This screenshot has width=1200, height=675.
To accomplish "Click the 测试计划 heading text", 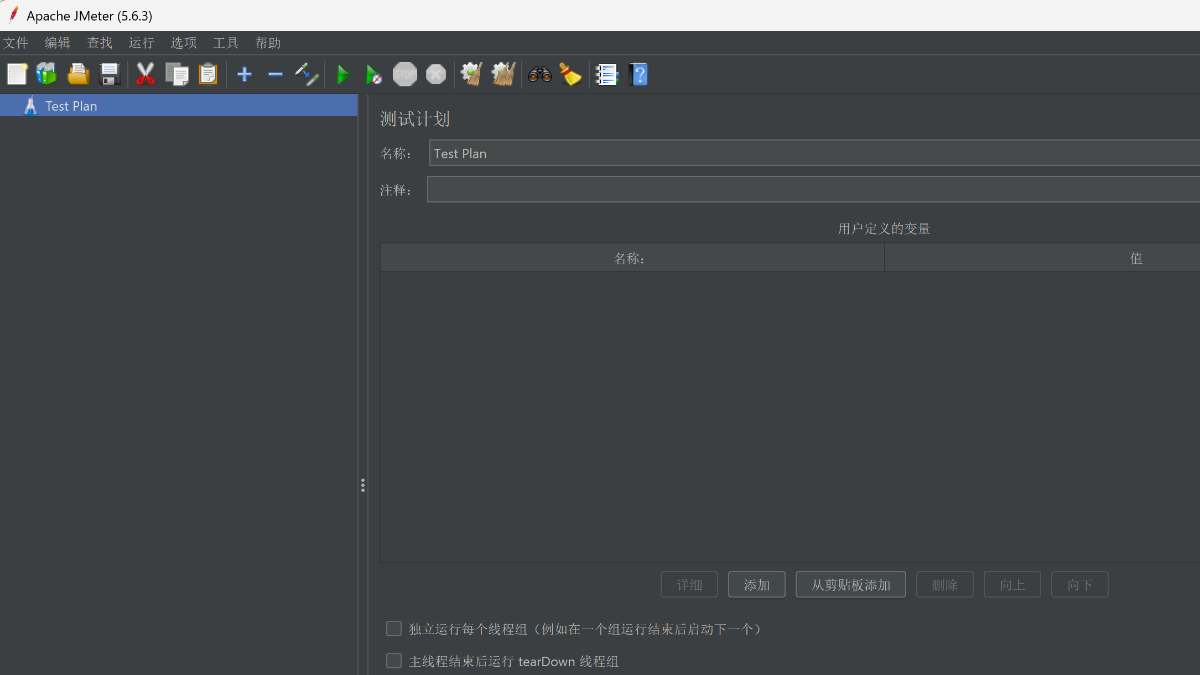I will coord(415,119).
